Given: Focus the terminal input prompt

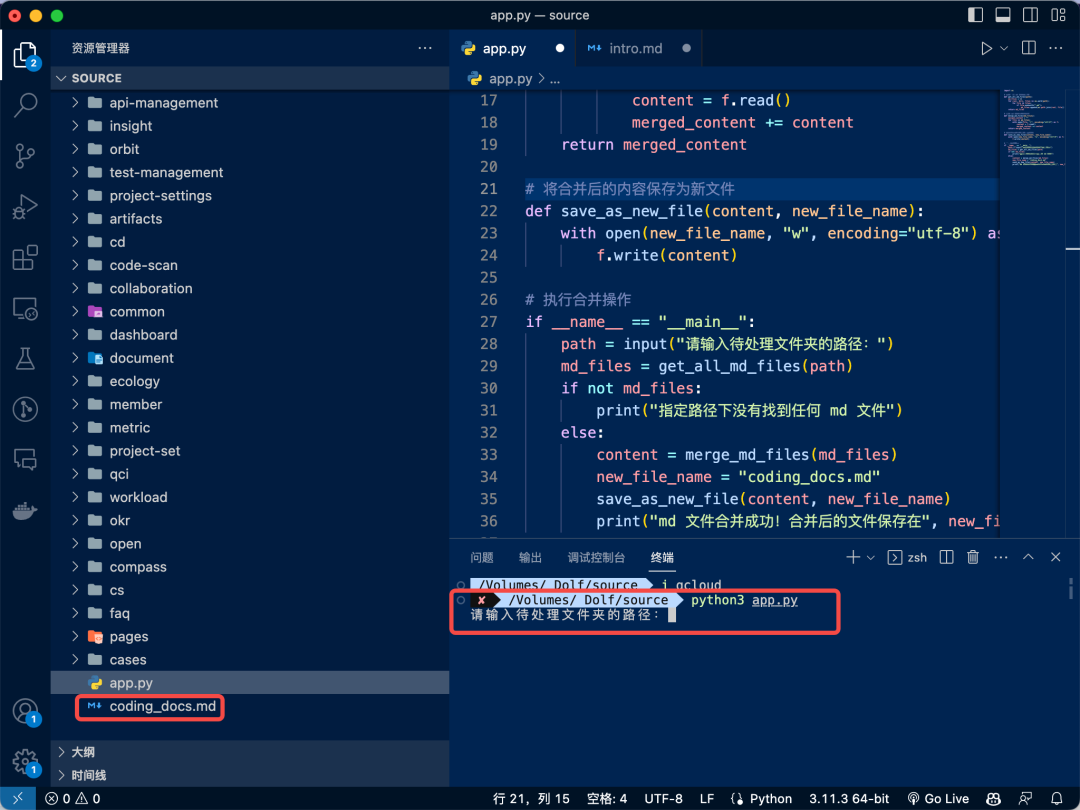Looking at the screenshot, I should [x=672, y=614].
